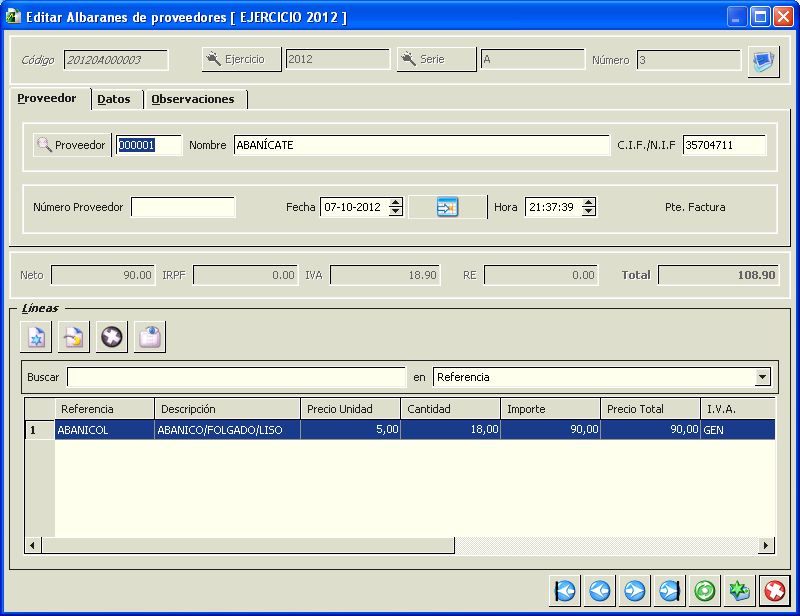This screenshot has width=800, height=616.
Task: Click the IVA field showing 18.90
Action: [385, 275]
